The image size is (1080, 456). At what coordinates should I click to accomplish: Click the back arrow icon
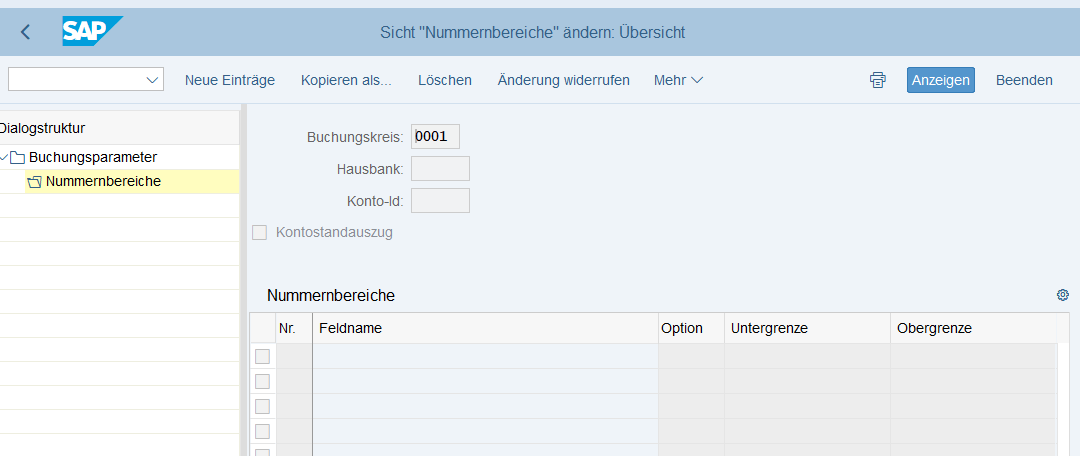click(x=26, y=32)
